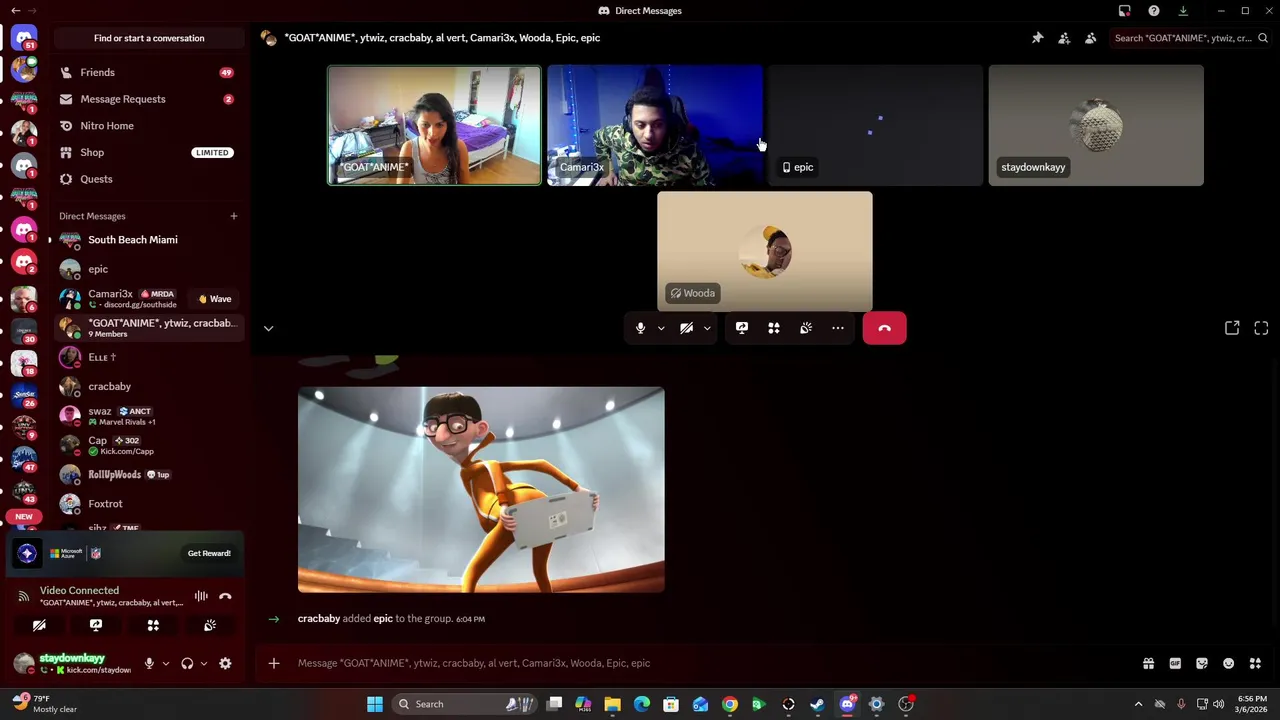
Task: Mute mic in the user panel
Action: coord(149,663)
